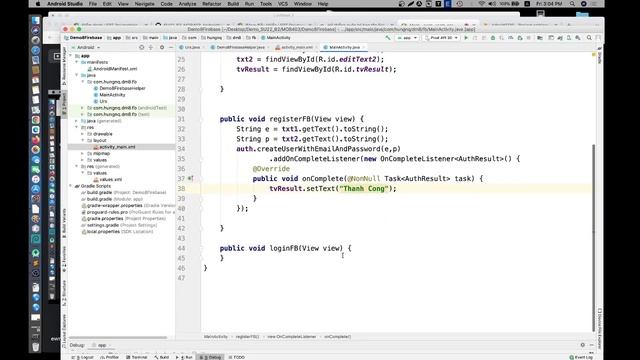Open the Event Log button

pyautogui.click(x=581, y=357)
